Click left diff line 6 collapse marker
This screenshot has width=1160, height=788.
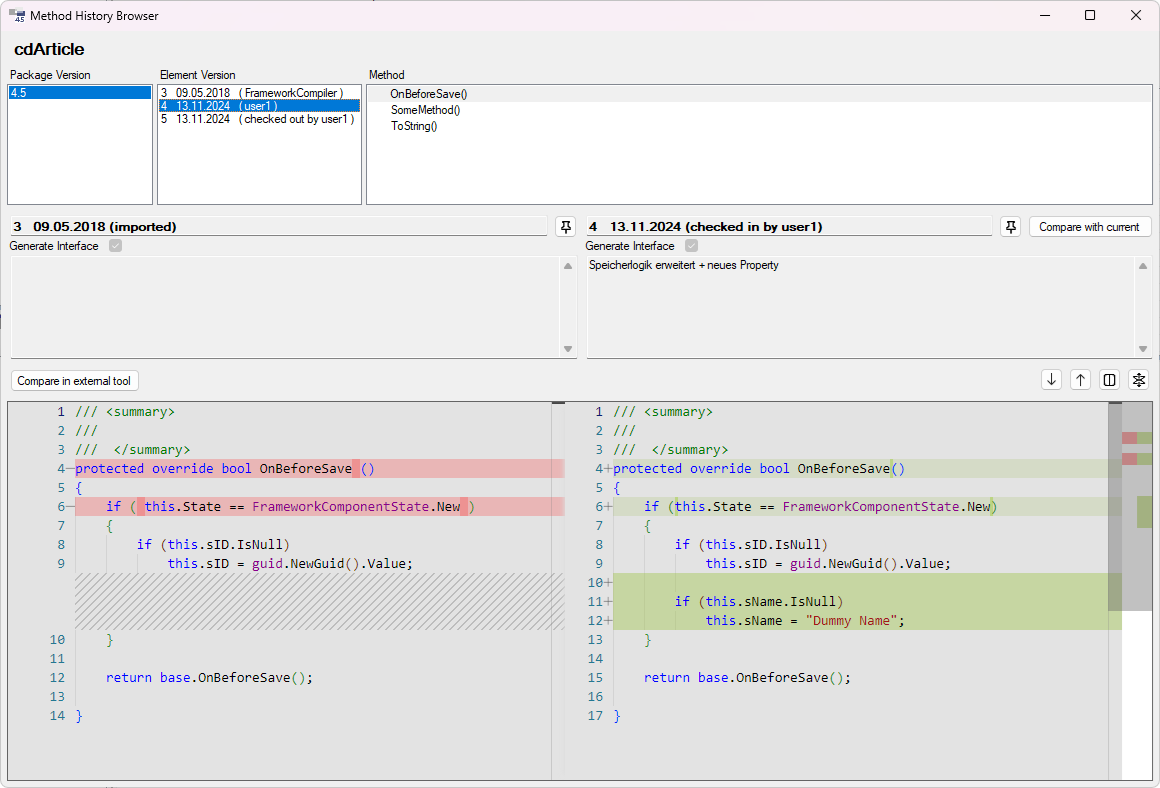tap(70, 507)
